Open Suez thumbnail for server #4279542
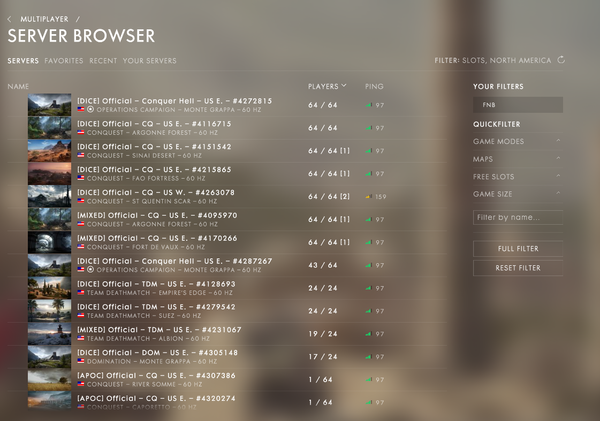600x421 pixels. (x=49, y=311)
